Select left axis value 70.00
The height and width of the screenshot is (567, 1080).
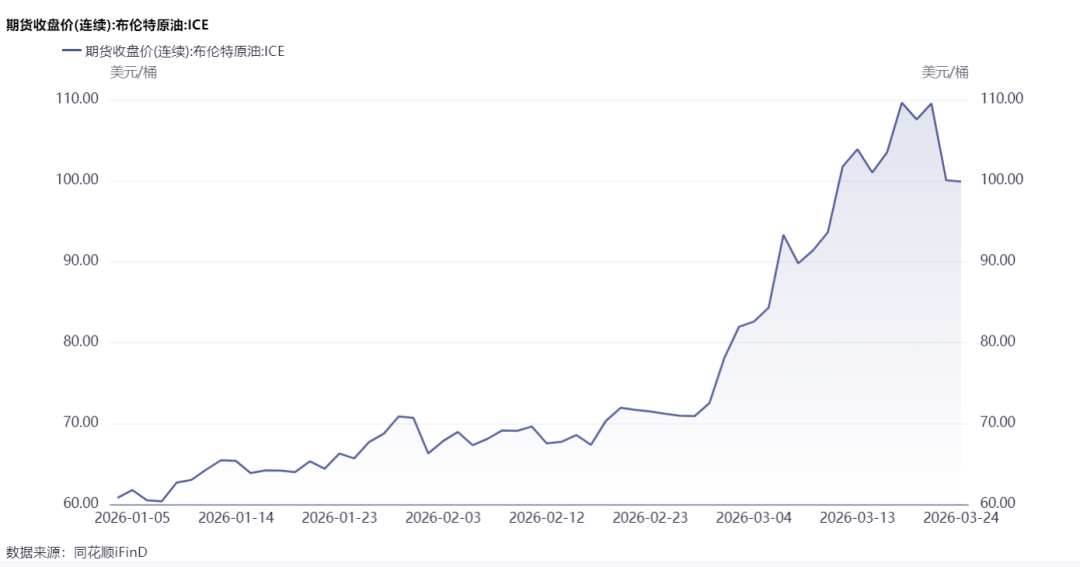tap(81, 422)
